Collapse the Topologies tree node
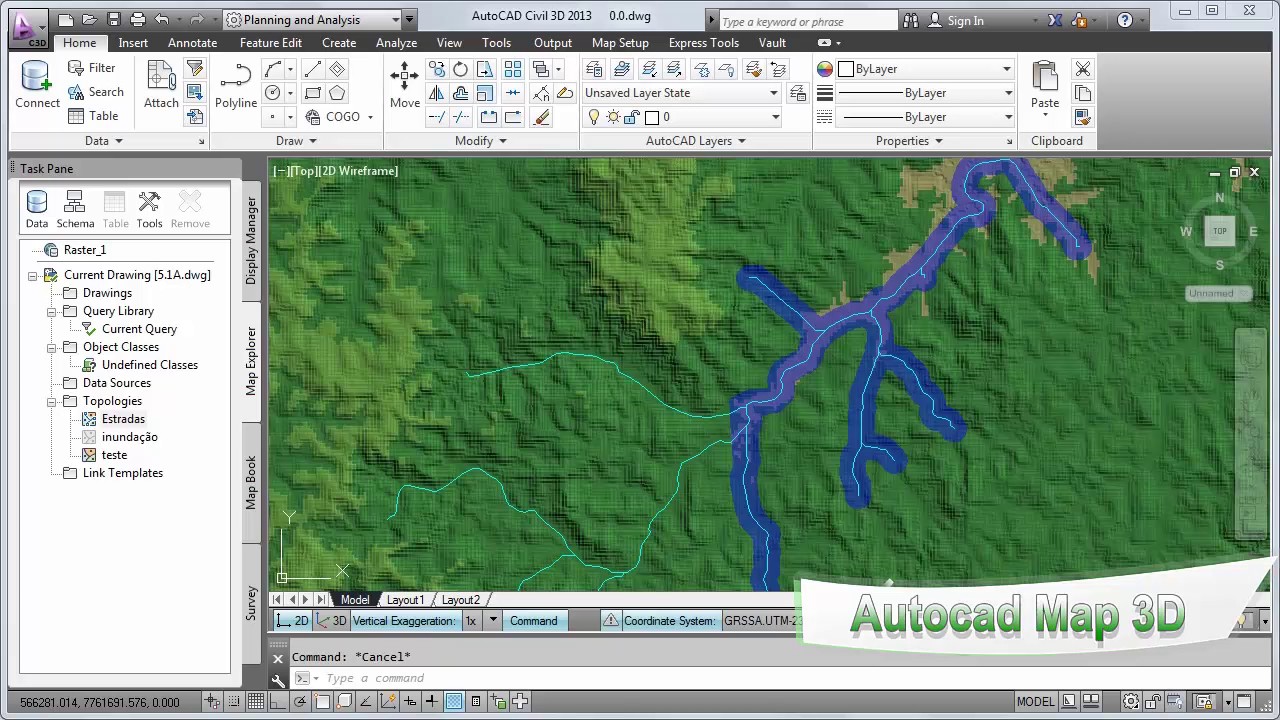The image size is (1280, 720). click(51, 401)
